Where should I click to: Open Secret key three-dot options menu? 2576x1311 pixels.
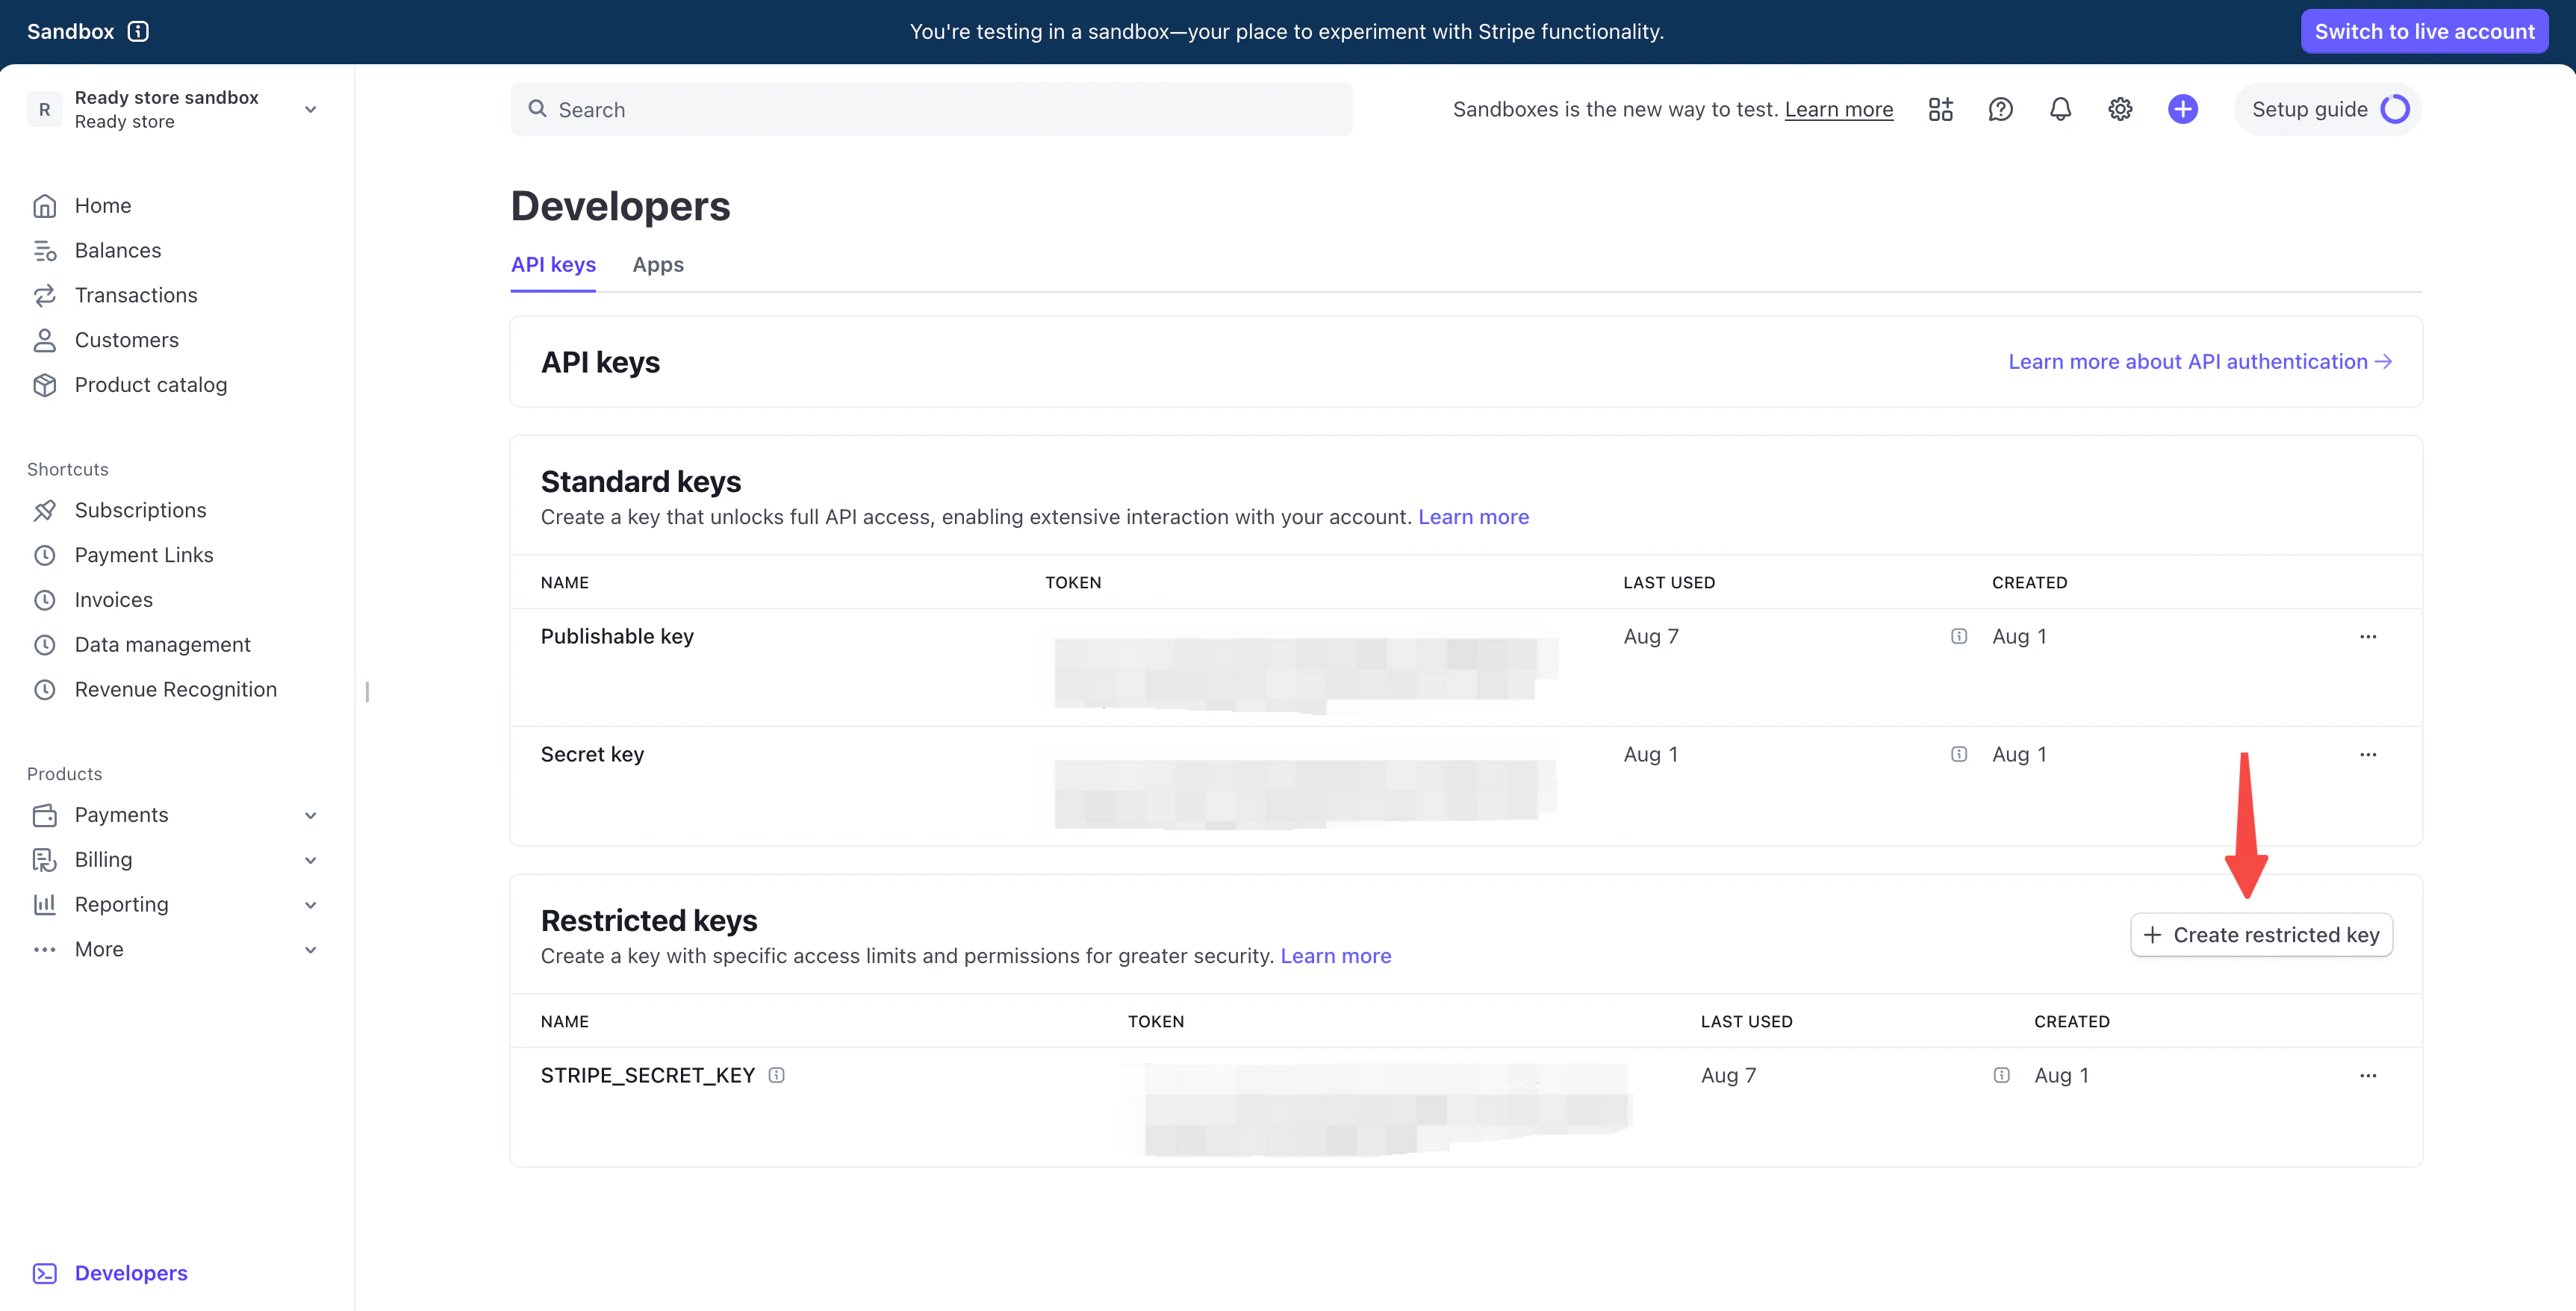click(x=2367, y=754)
